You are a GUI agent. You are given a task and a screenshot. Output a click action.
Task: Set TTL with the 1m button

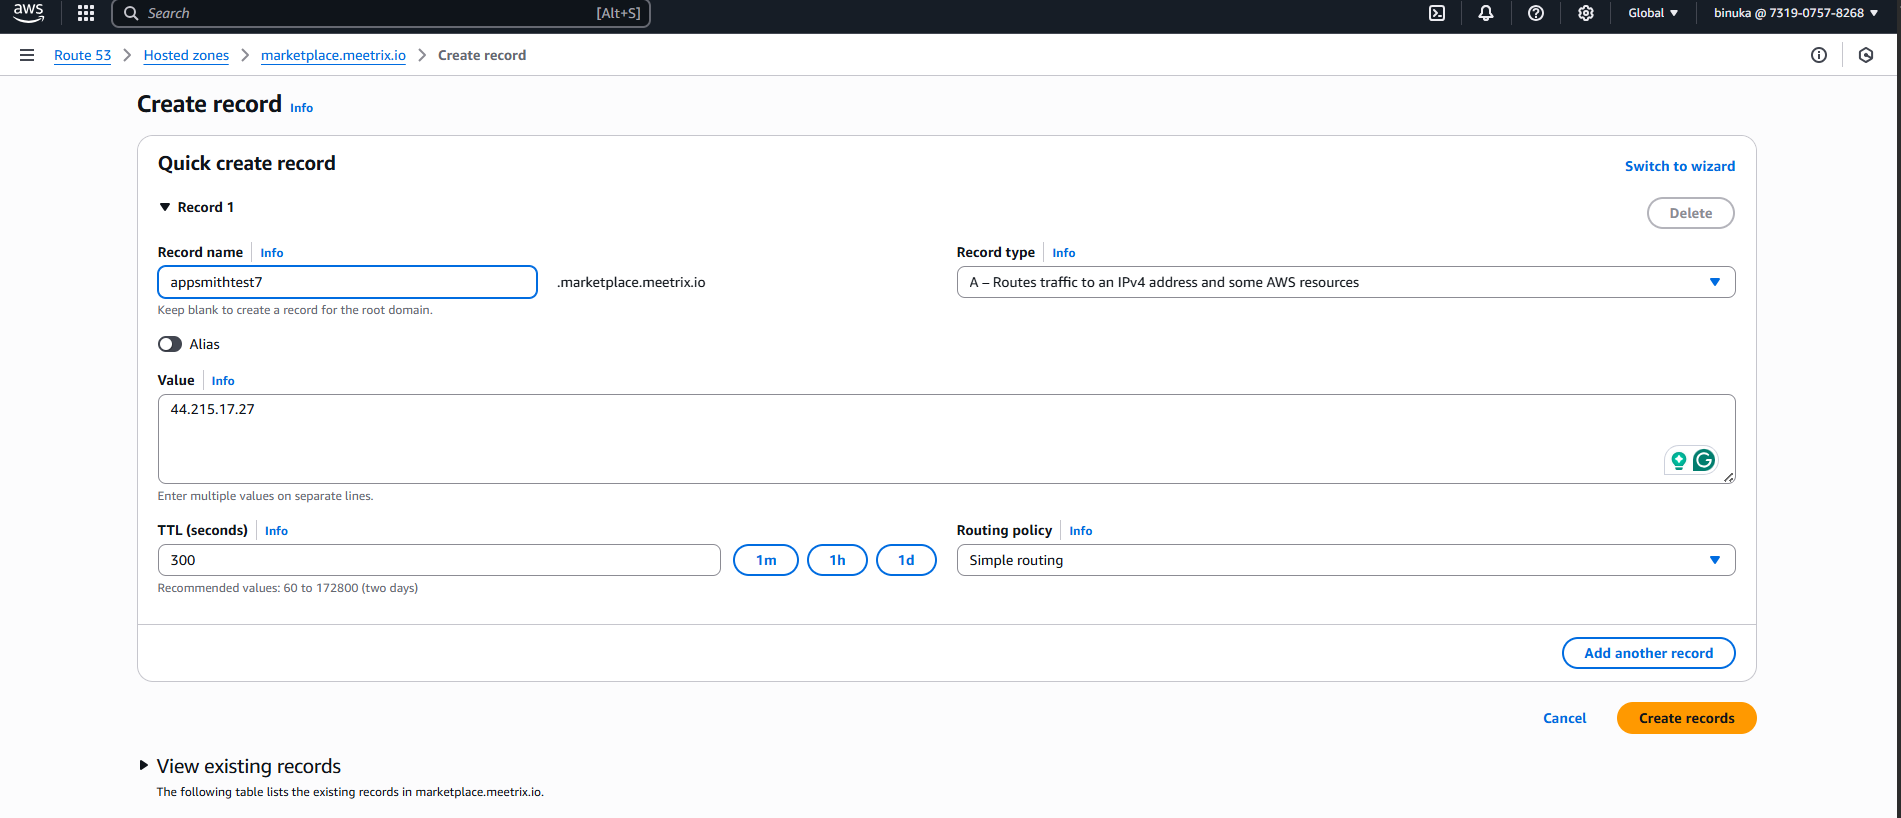pyautogui.click(x=766, y=560)
